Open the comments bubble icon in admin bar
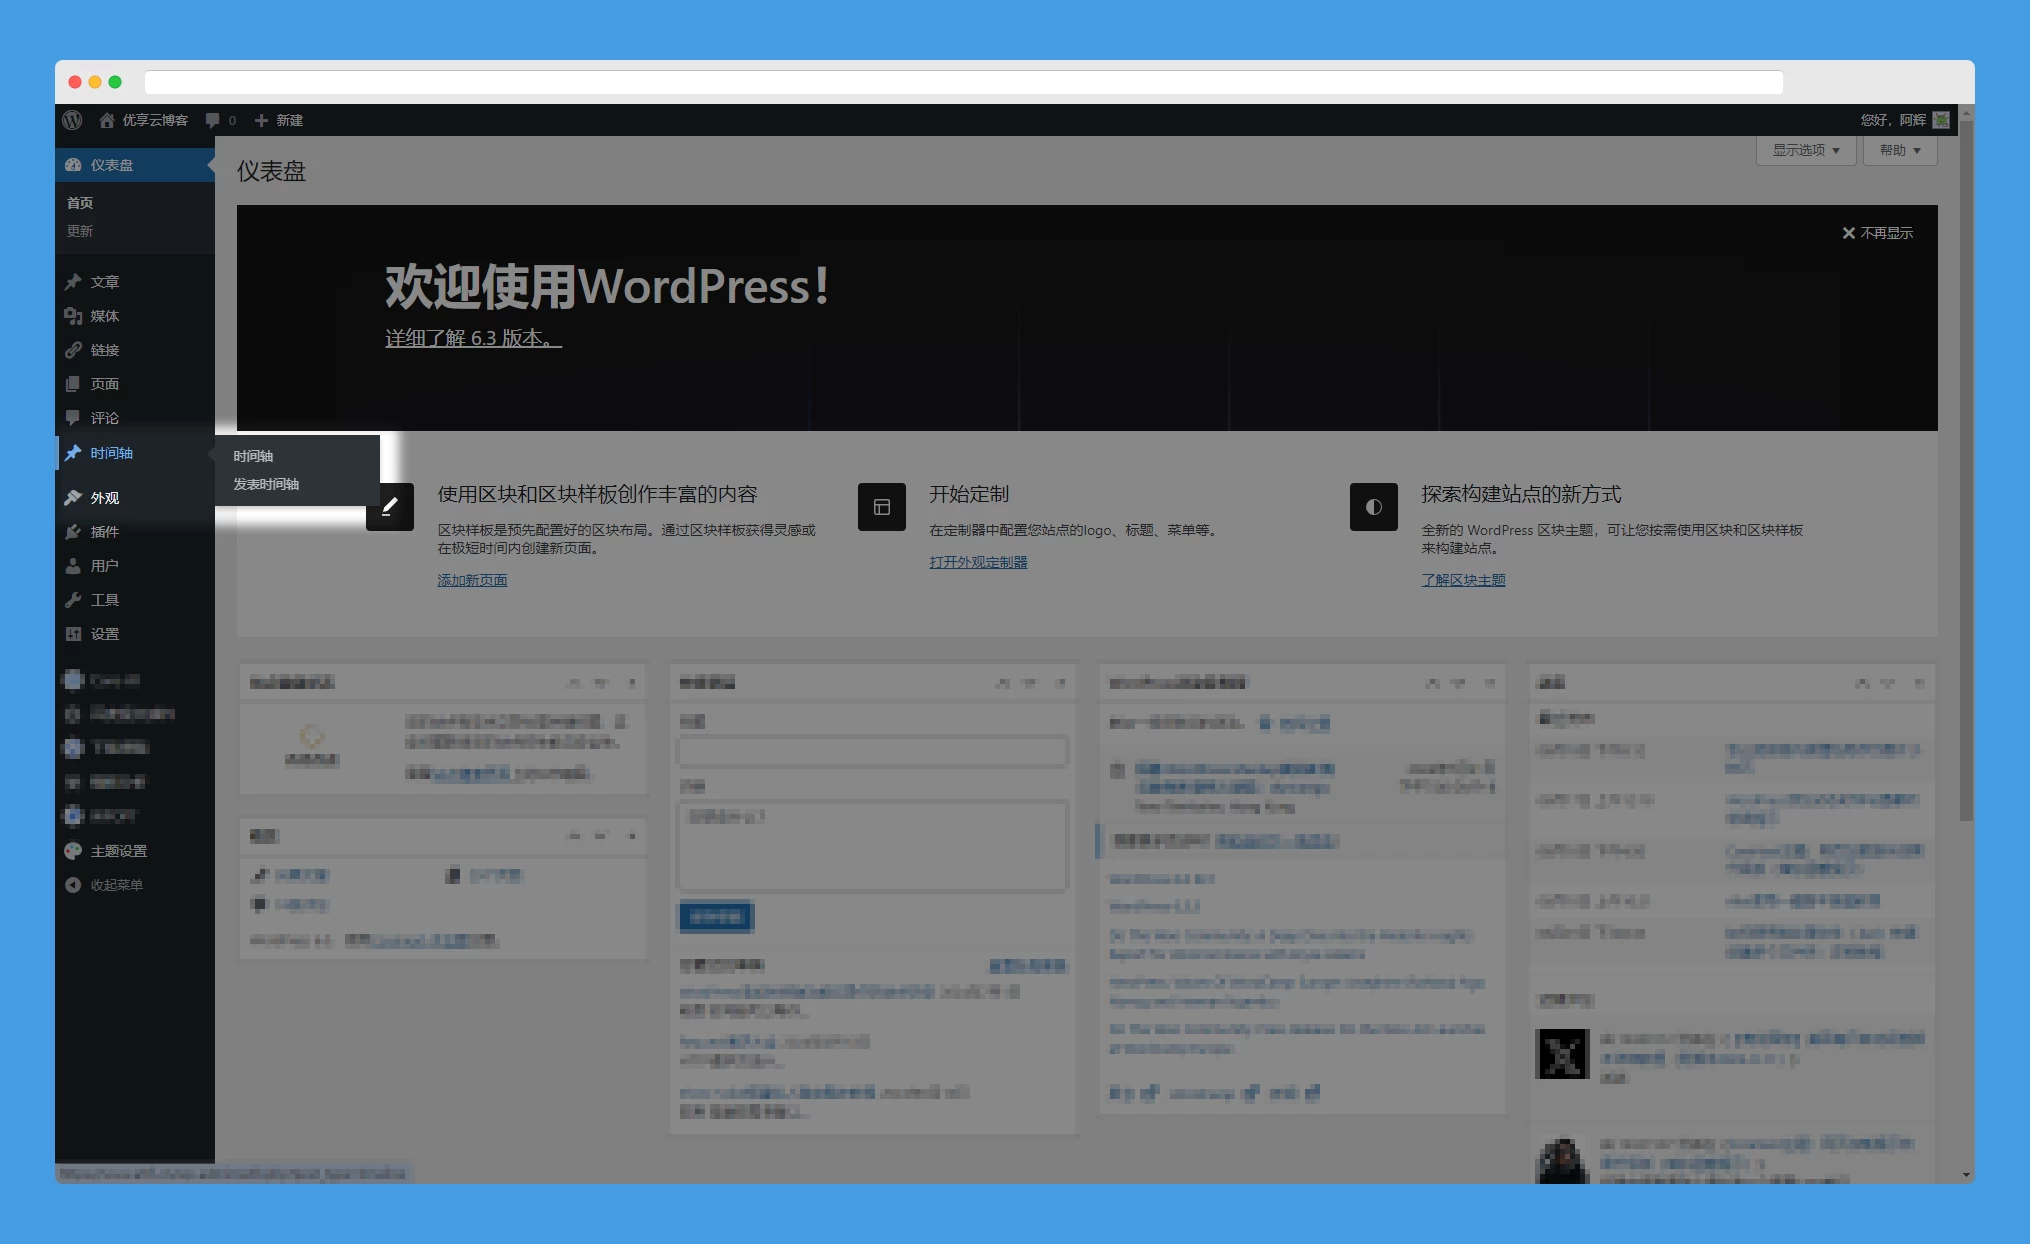The width and height of the screenshot is (2030, 1244). [212, 120]
